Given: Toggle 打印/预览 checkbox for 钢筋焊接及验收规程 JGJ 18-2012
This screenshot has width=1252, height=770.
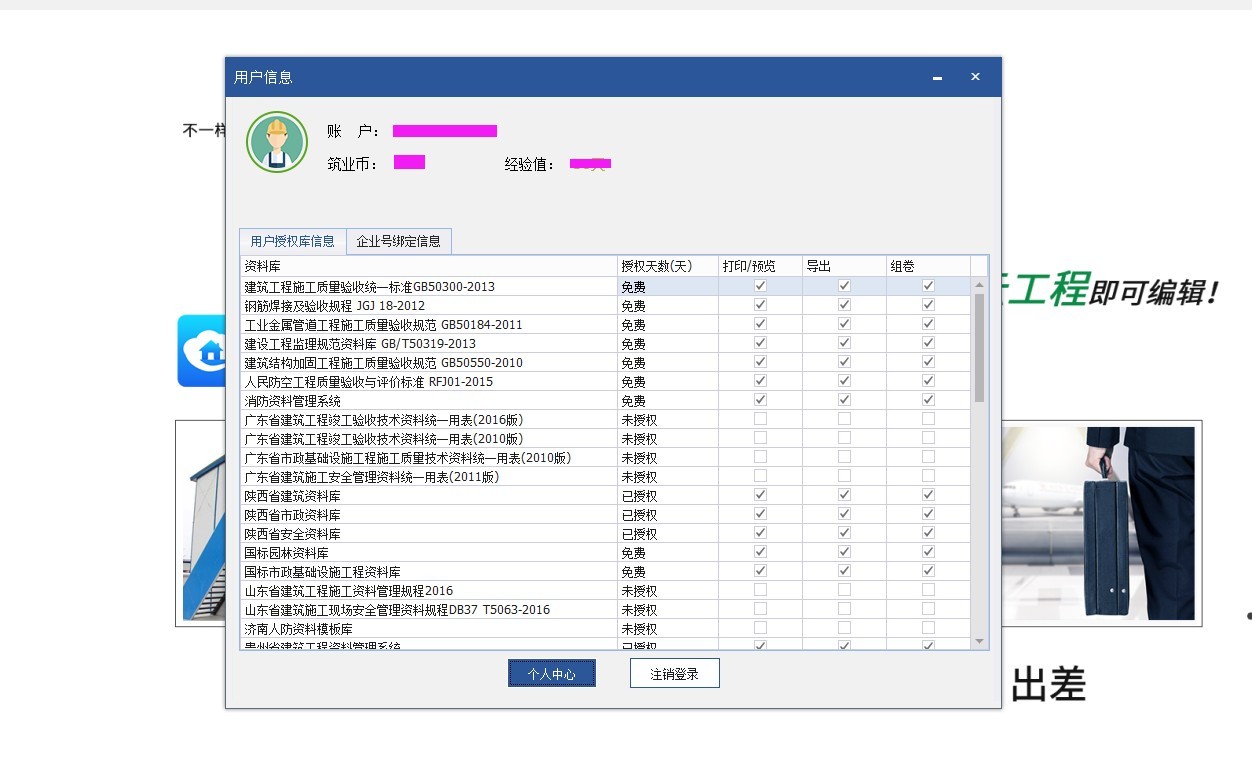Looking at the screenshot, I should pos(760,305).
